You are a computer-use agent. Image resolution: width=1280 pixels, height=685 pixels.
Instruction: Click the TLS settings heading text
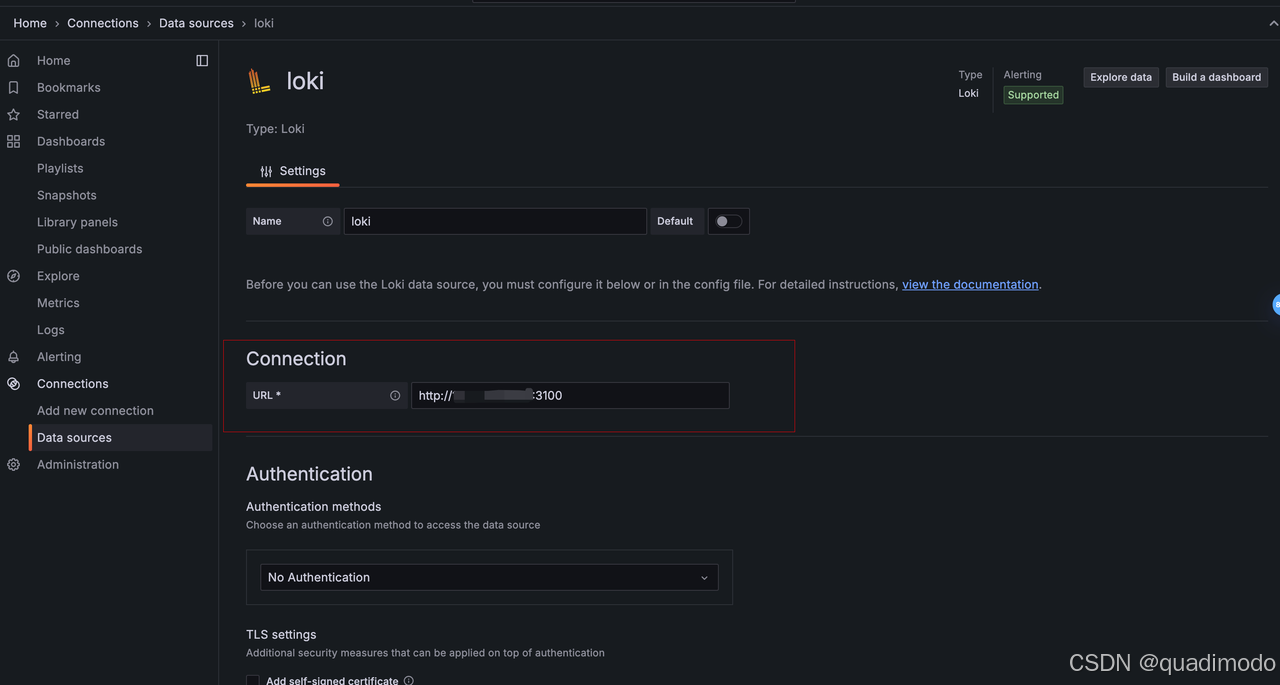click(281, 635)
